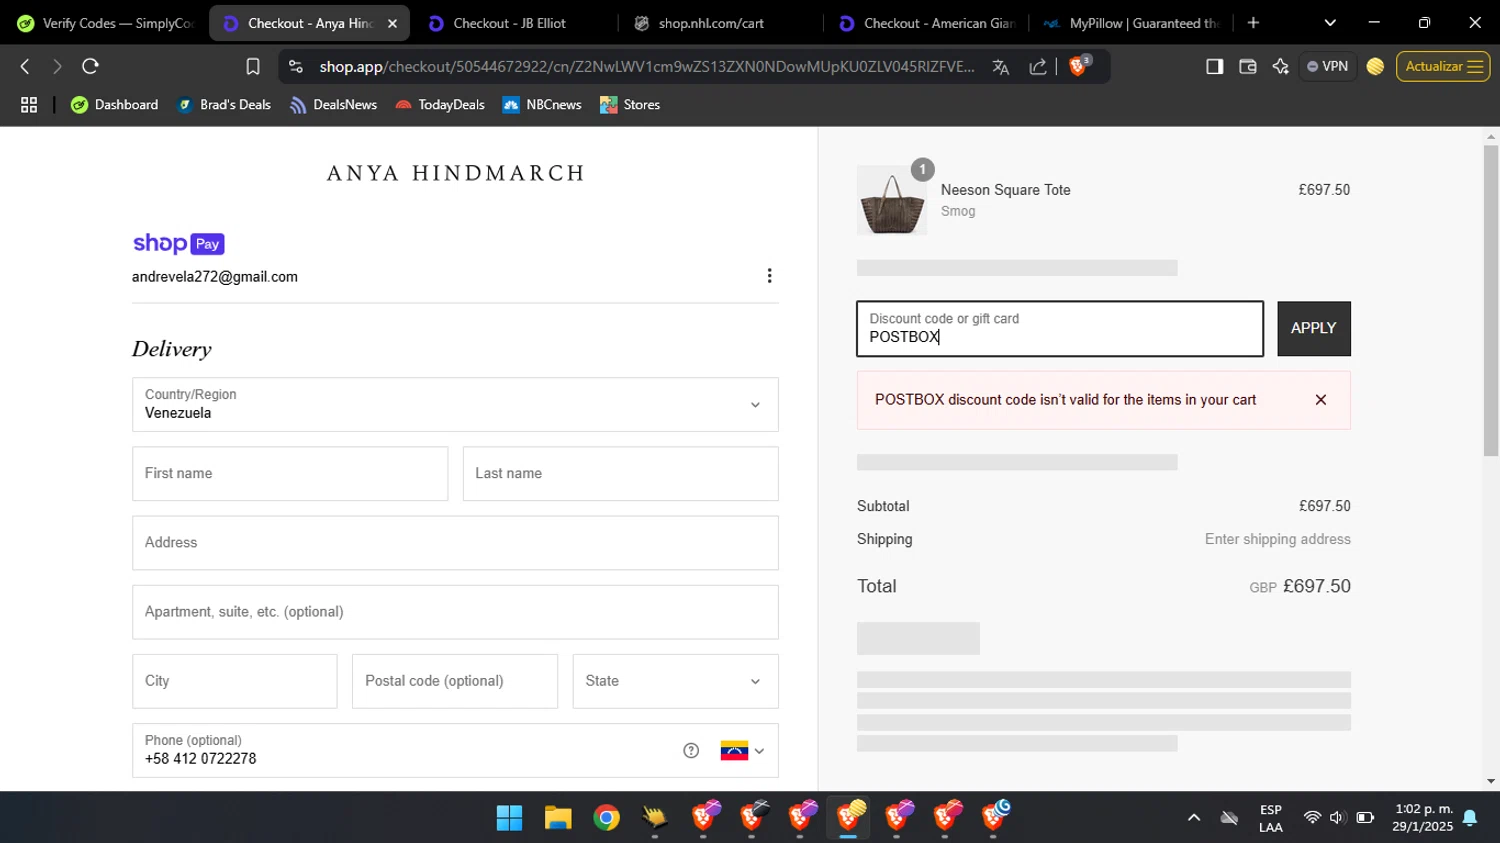Click the phone help question mark icon
Screen dimensions: 1500x843
coord(691,751)
